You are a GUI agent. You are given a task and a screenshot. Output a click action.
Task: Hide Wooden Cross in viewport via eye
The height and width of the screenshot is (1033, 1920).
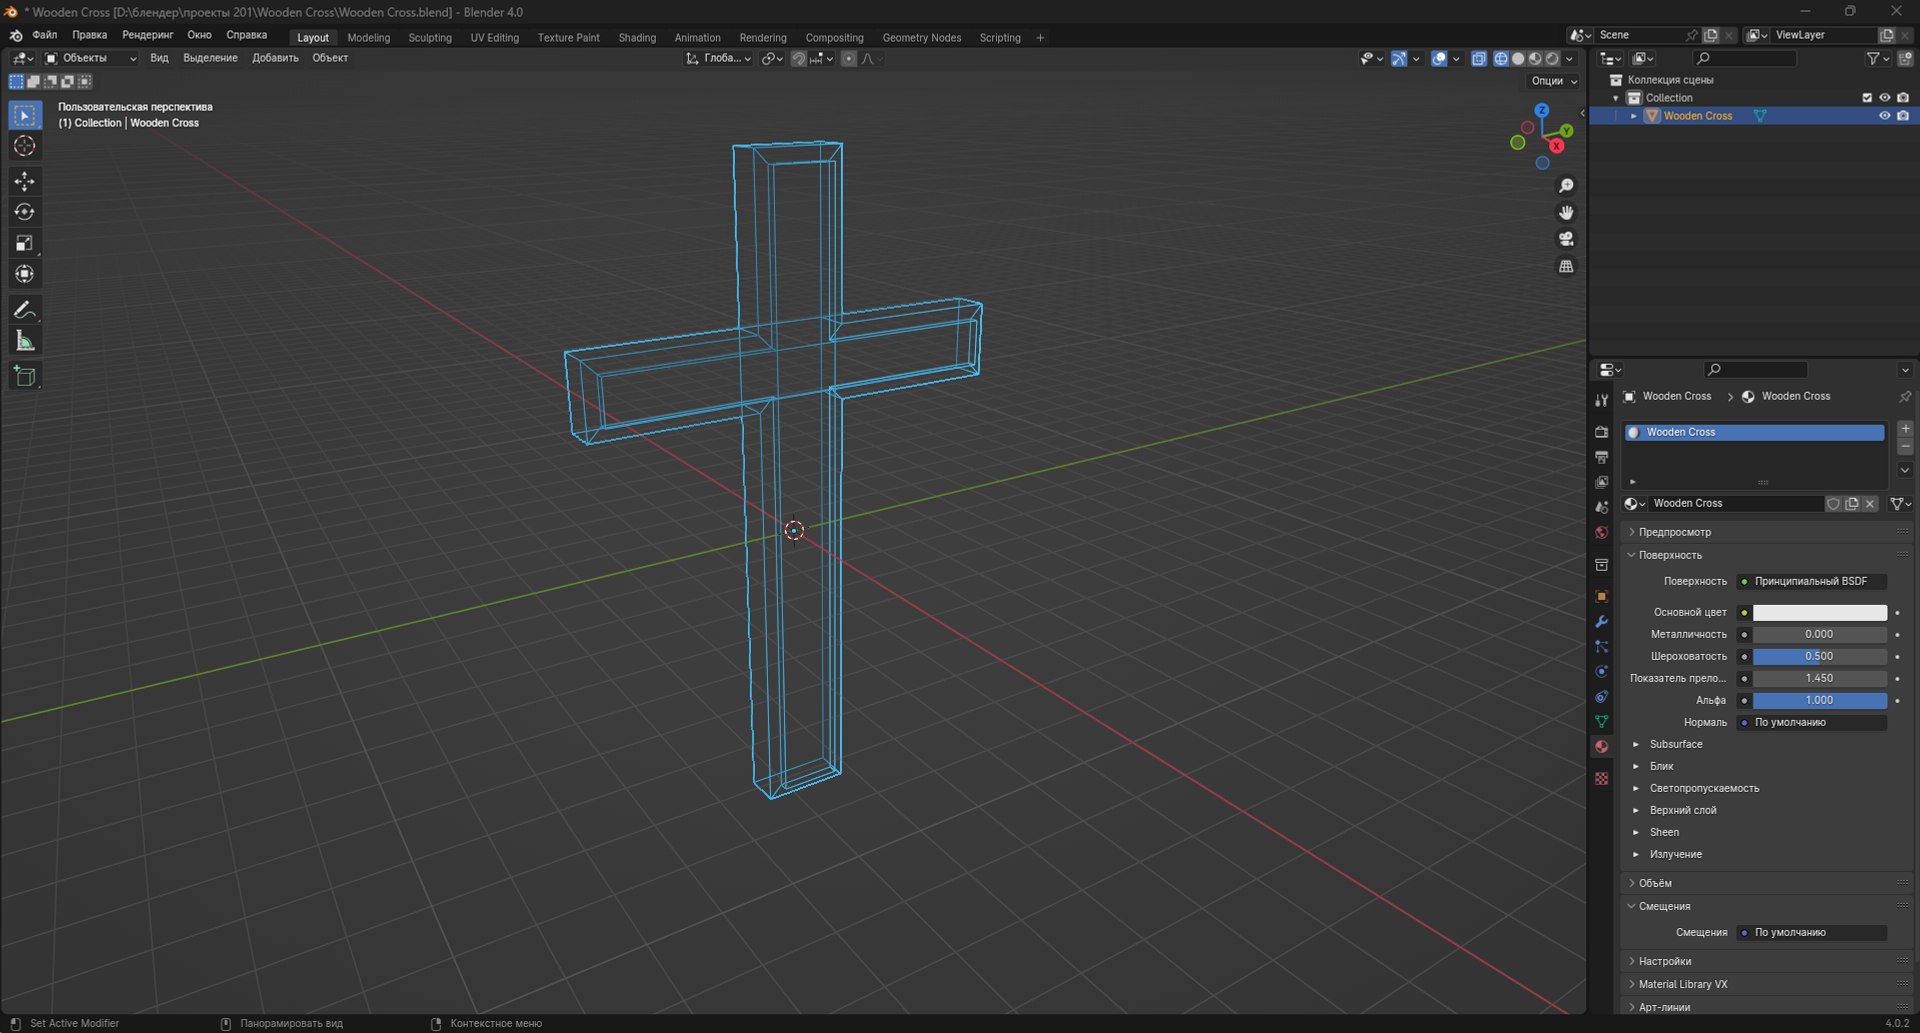click(1884, 116)
